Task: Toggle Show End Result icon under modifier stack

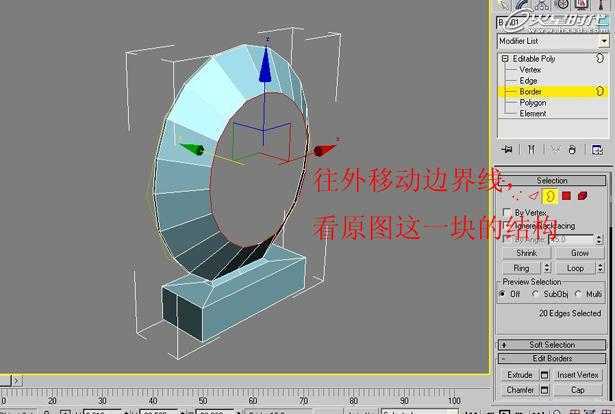Action: 531,149
